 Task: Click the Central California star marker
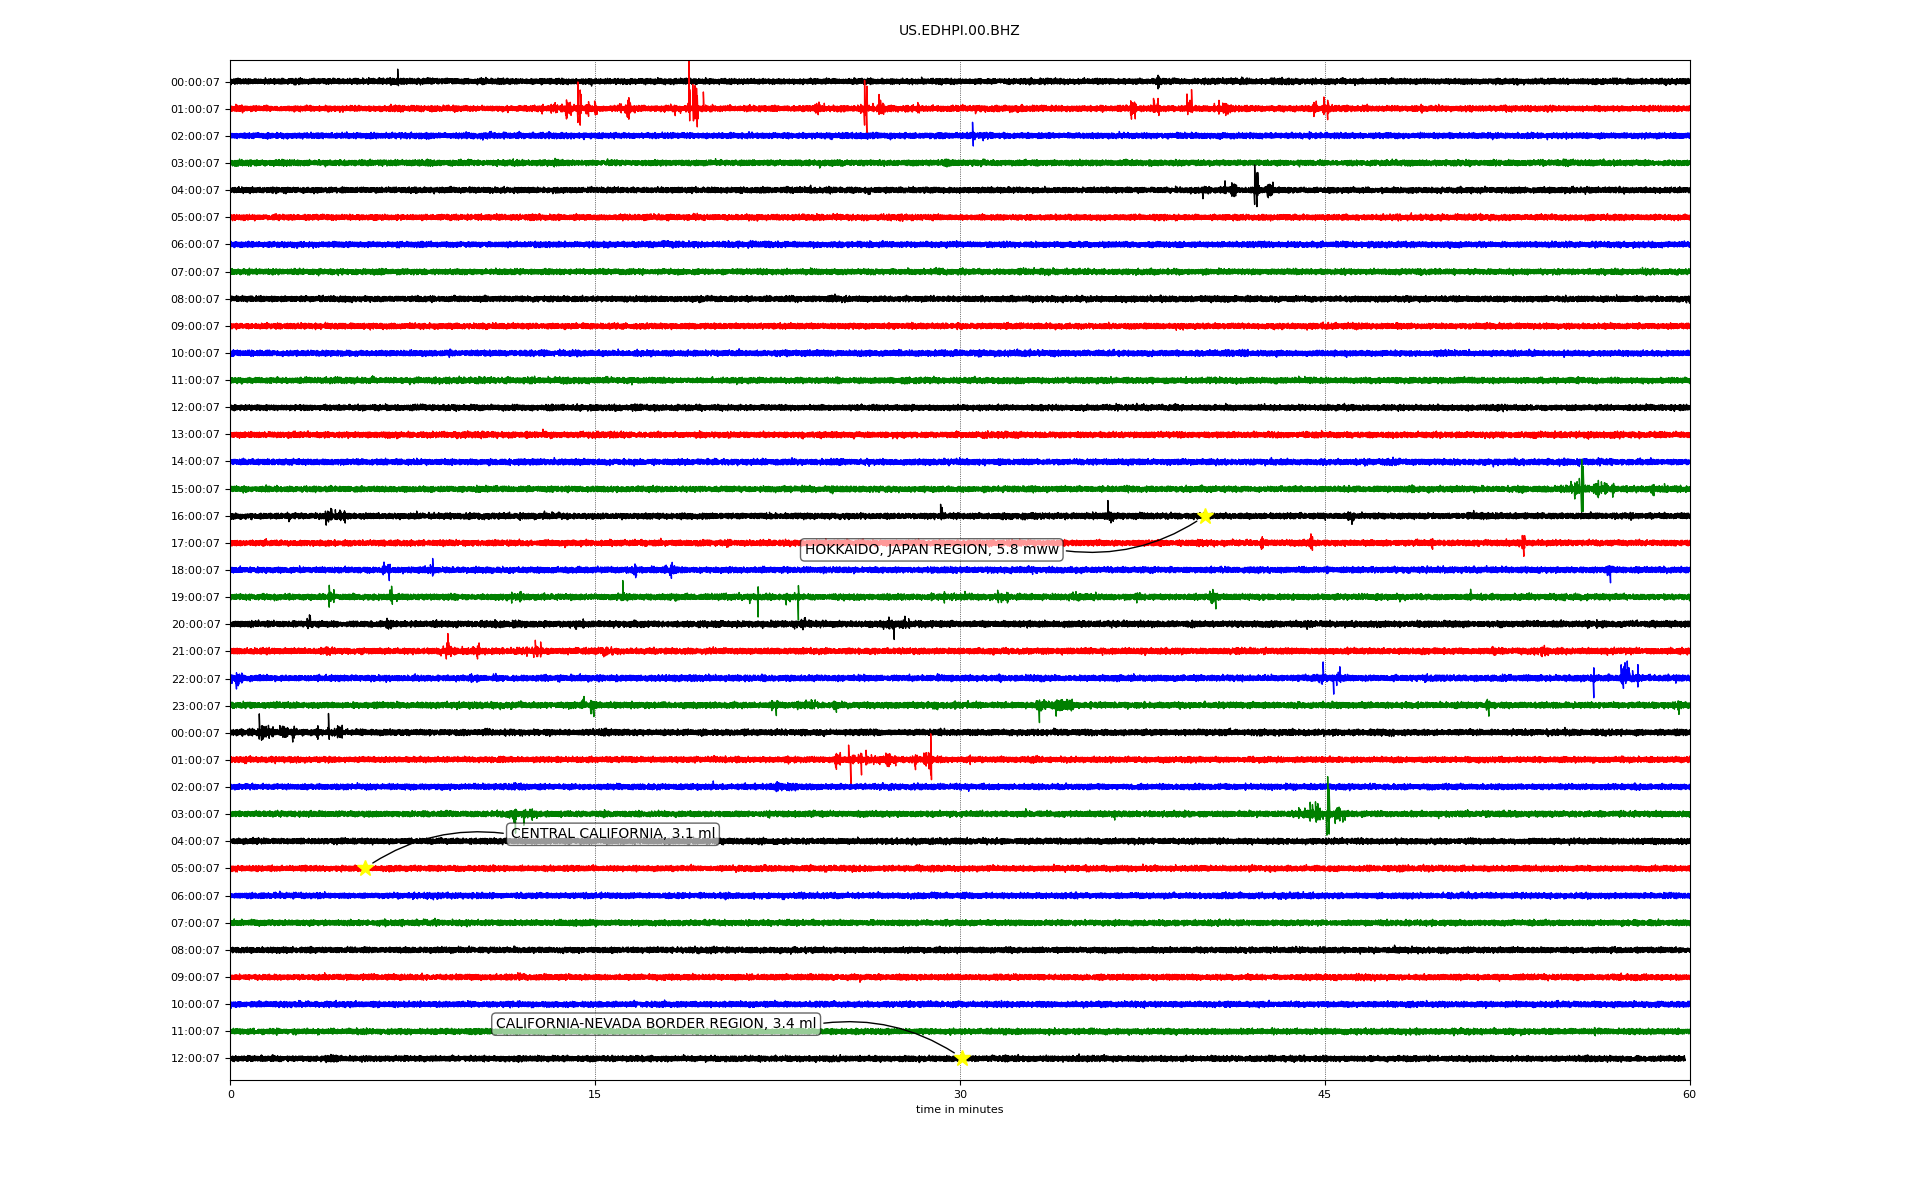[365, 868]
